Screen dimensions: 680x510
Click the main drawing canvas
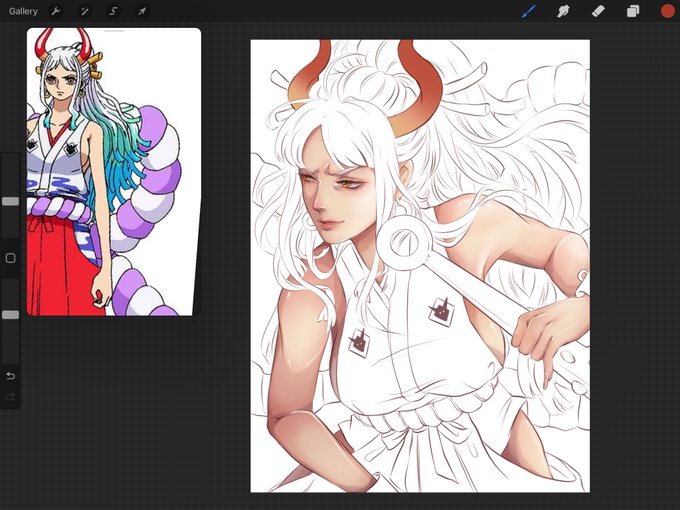[420, 266]
